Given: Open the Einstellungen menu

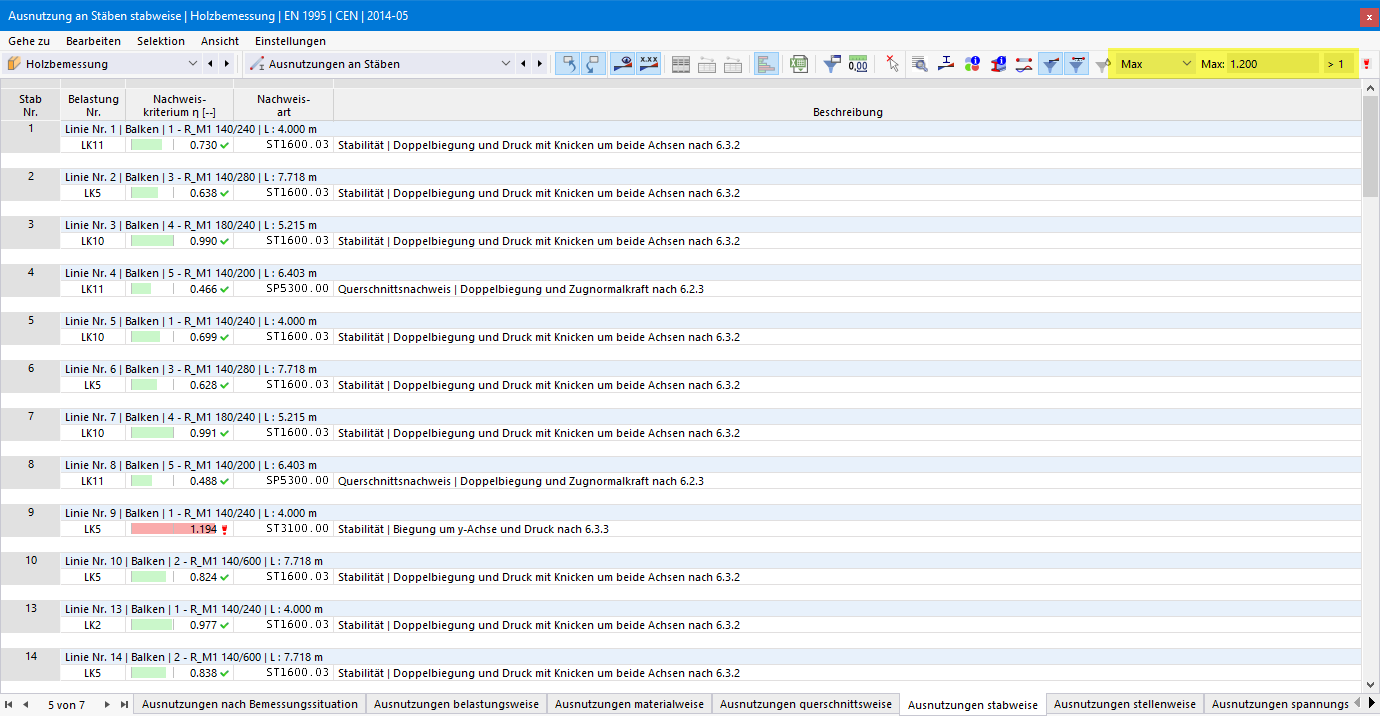Looking at the screenshot, I should click(x=290, y=41).
